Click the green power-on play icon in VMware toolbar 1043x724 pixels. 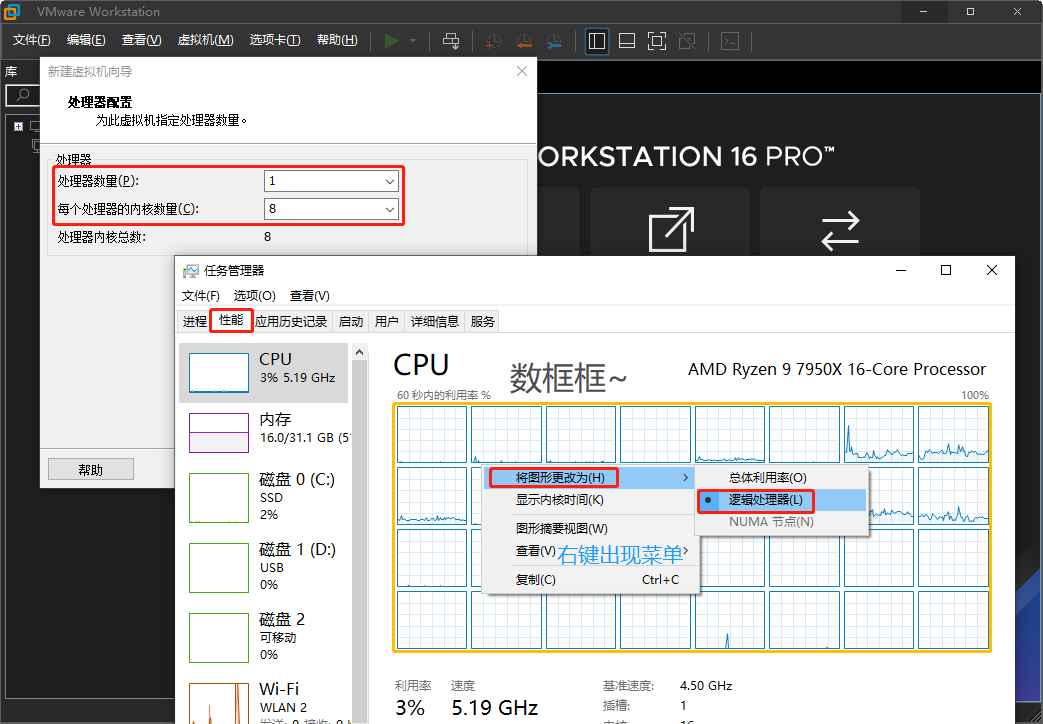tap(391, 41)
